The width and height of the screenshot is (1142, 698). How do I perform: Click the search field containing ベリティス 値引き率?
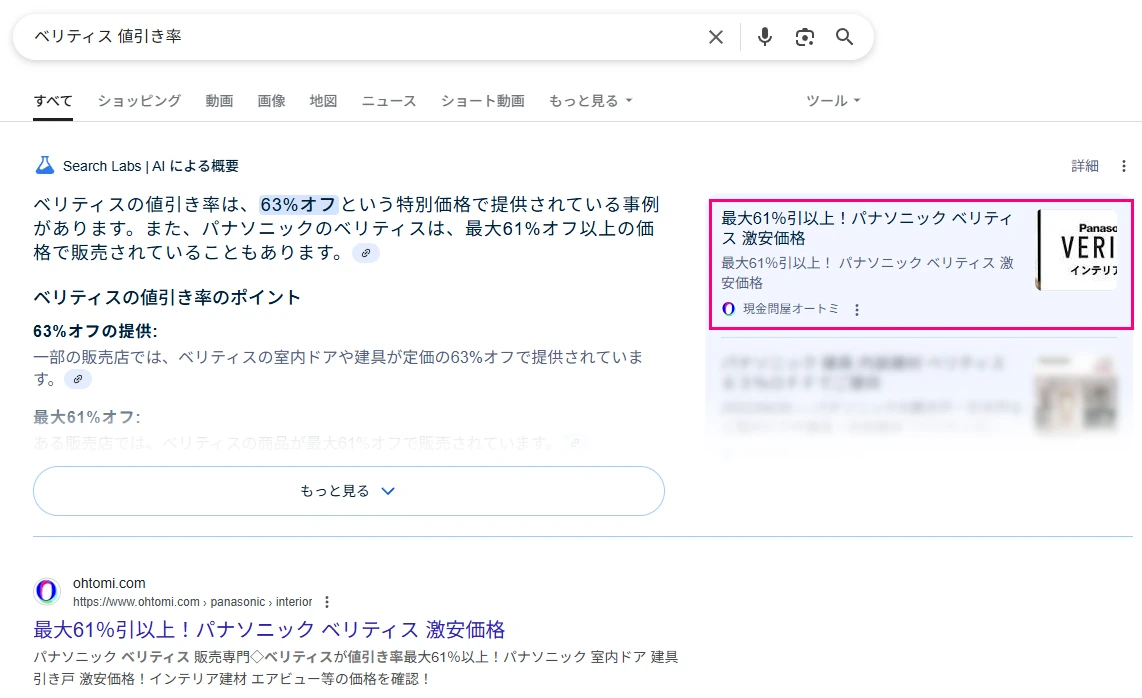pyautogui.click(x=364, y=36)
